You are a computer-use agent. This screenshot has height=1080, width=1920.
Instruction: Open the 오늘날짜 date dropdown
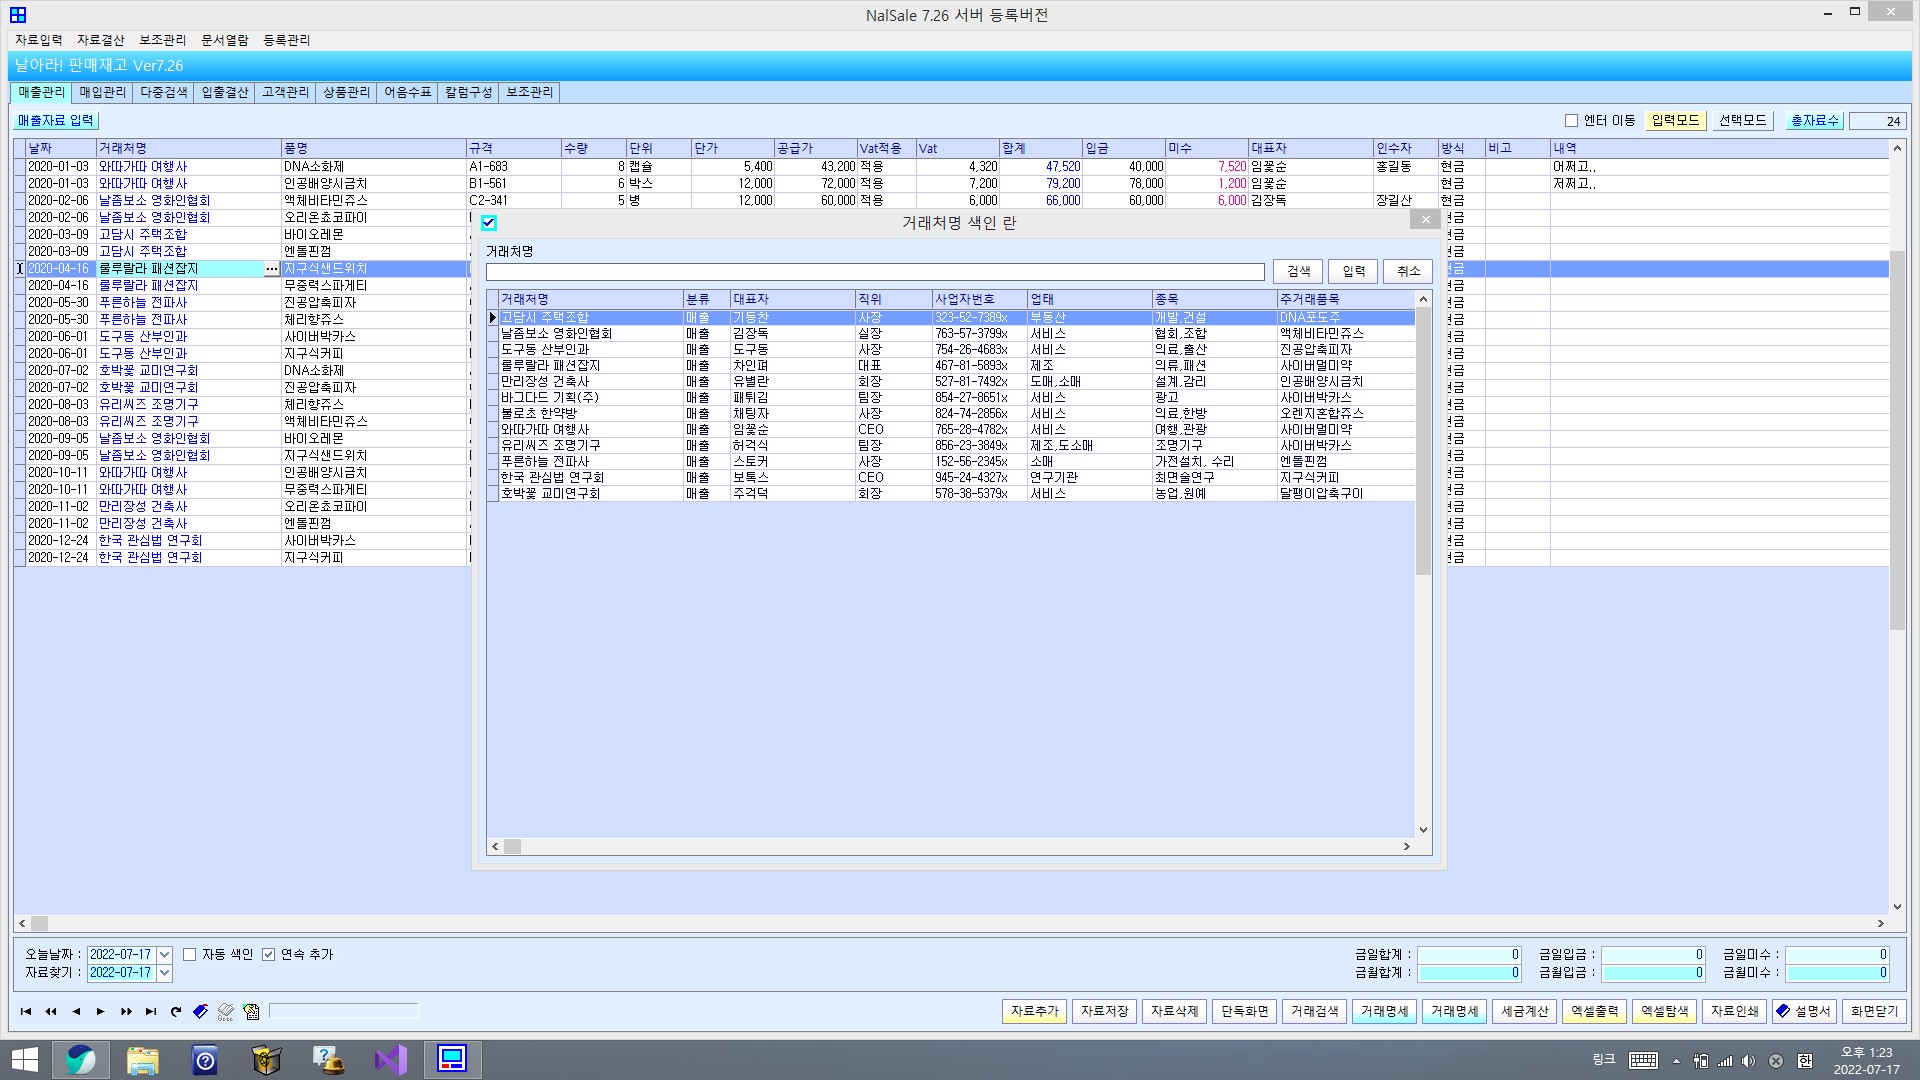click(165, 955)
